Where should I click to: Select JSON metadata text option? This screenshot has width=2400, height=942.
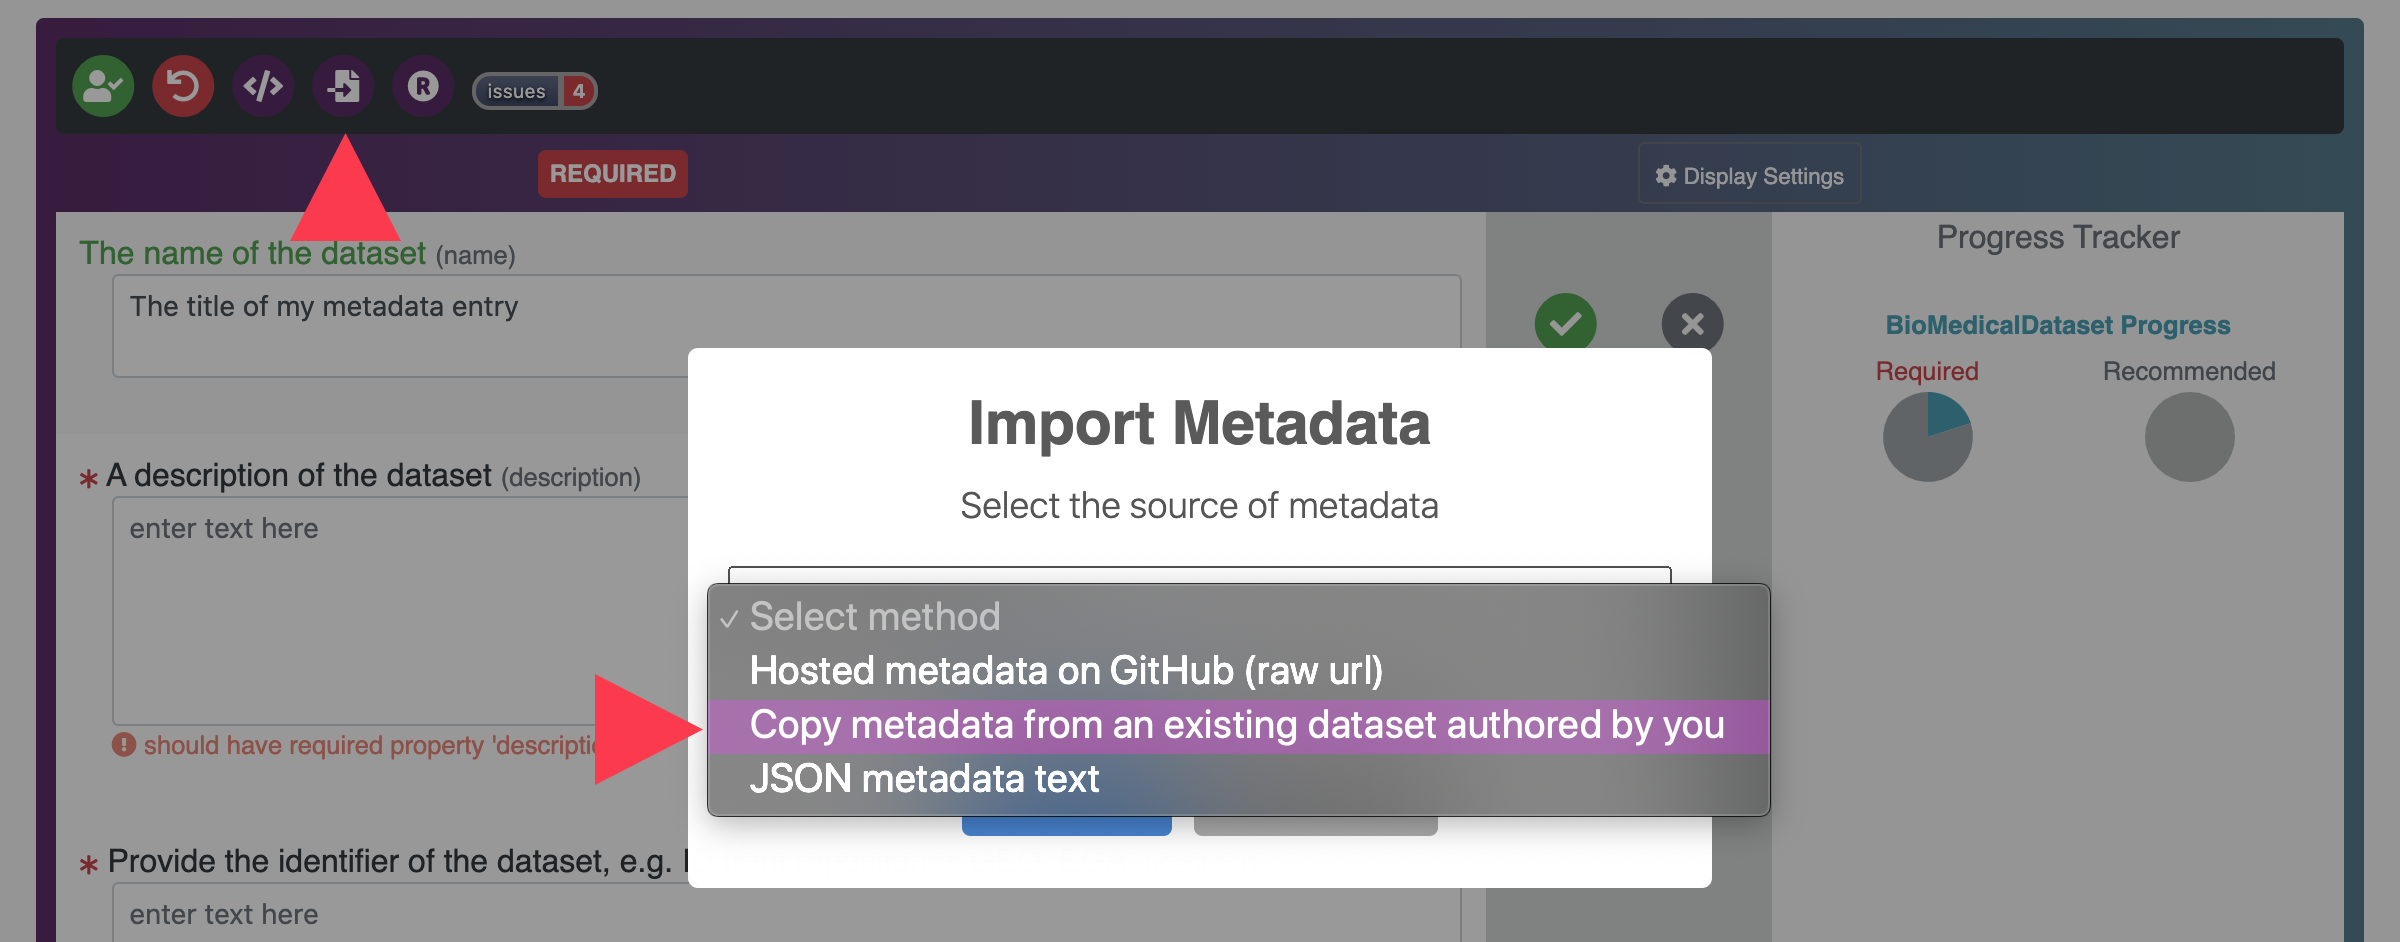pos(924,779)
